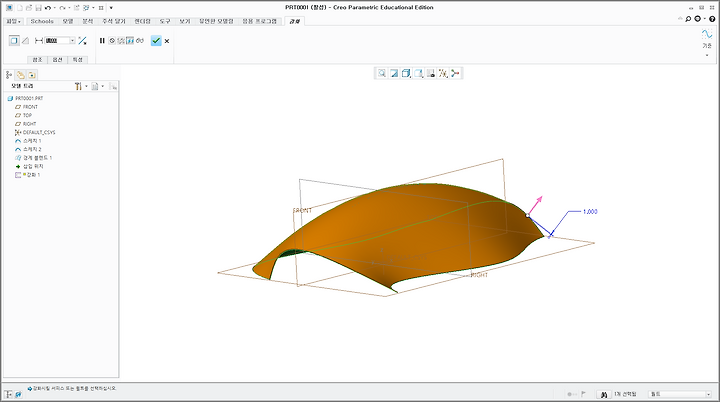Select the FRONT datum plane in tree

(x=26, y=107)
